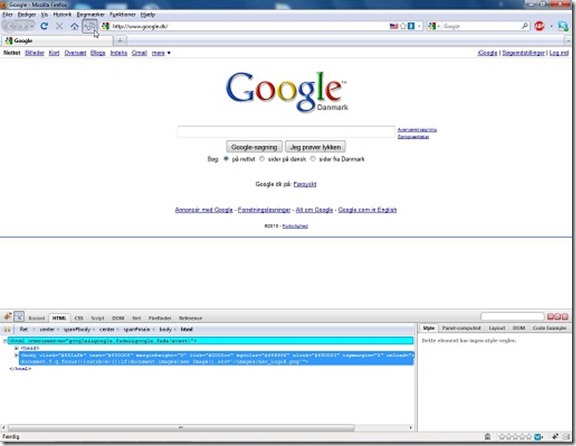Click the first red Firebug panel button
Viewport: 576px width, 446px height.
550,316
